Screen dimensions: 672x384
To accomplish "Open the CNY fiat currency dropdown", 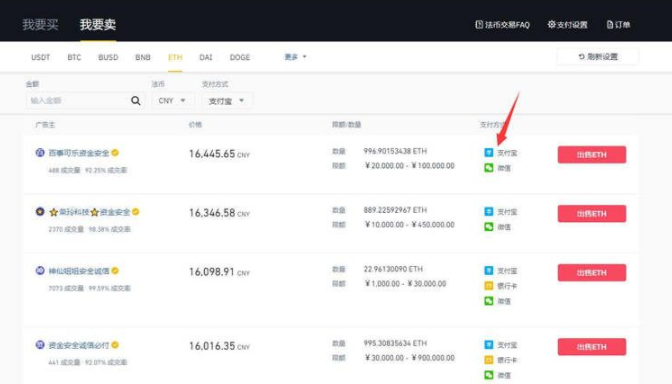I will click(x=172, y=101).
